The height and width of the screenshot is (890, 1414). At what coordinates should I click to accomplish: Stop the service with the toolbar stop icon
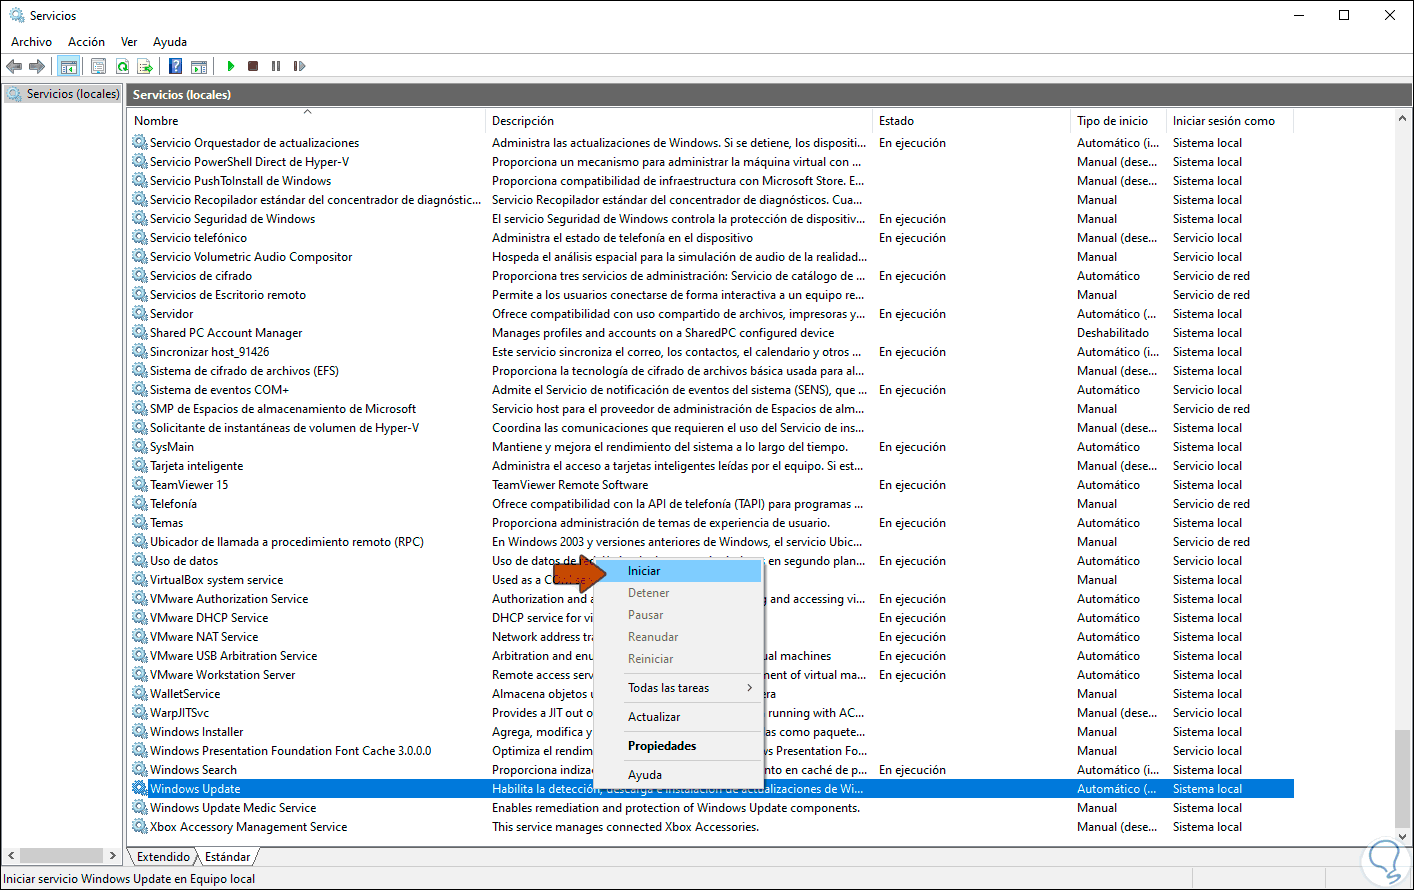(x=253, y=66)
